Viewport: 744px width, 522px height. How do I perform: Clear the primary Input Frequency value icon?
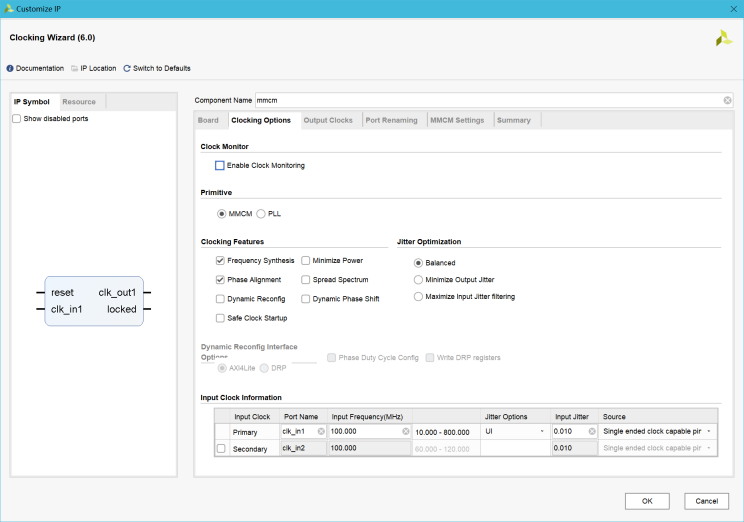[406, 432]
